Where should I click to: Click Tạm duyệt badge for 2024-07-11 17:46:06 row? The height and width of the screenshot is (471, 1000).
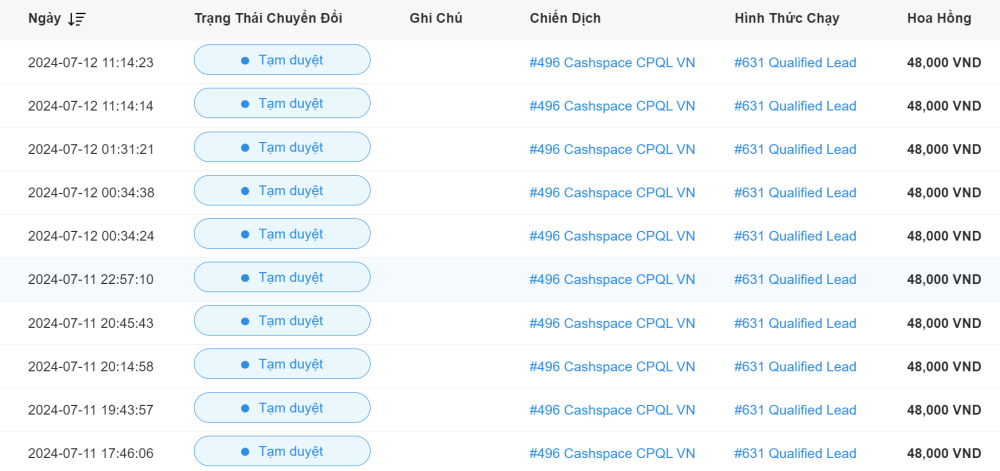[x=282, y=451]
